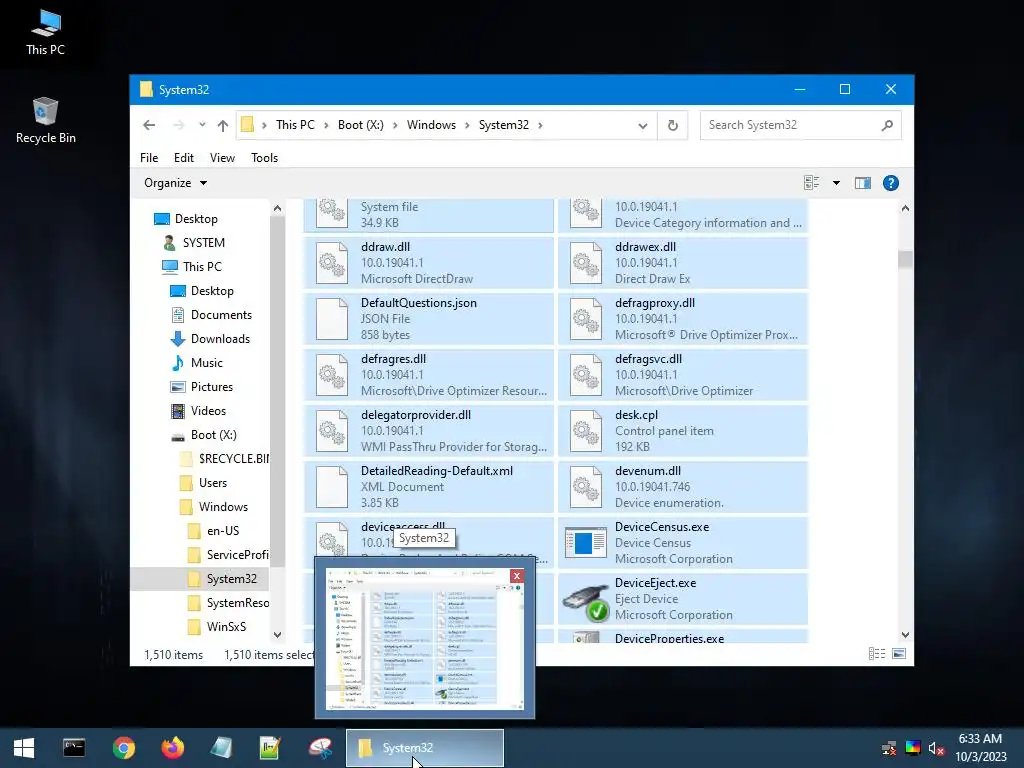1024x768 pixels.
Task: Click Boot (X:) in the address bar
Action: point(360,125)
